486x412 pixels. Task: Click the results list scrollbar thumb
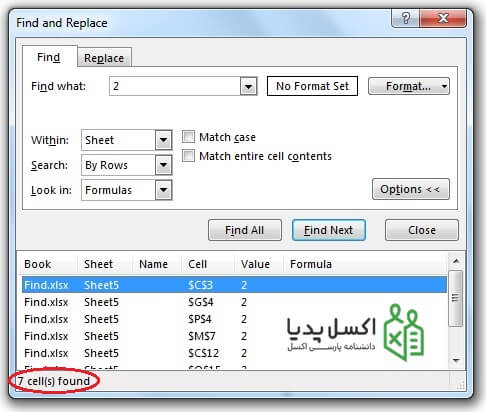click(456, 298)
